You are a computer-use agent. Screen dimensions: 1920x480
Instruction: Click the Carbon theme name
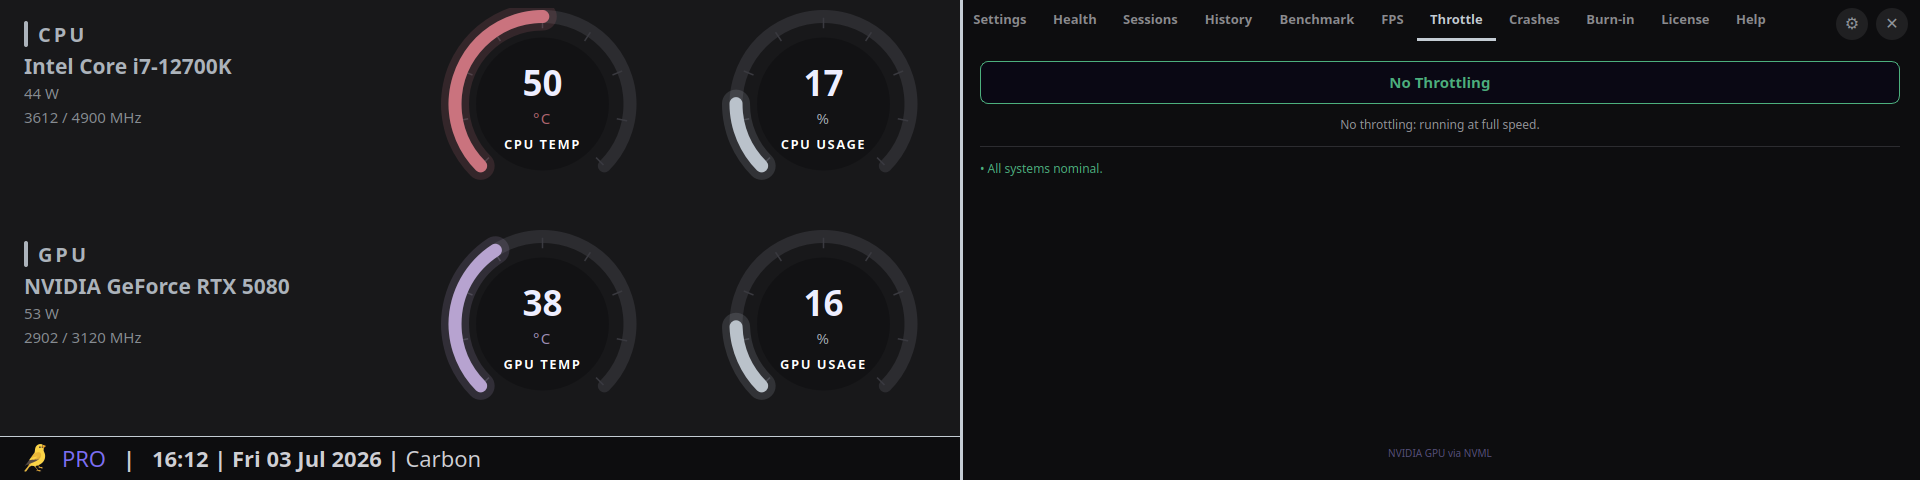tap(443, 459)
